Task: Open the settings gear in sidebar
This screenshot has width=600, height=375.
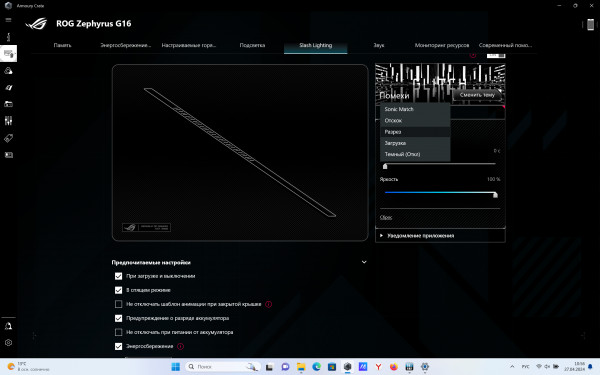Action: (8, 343)
